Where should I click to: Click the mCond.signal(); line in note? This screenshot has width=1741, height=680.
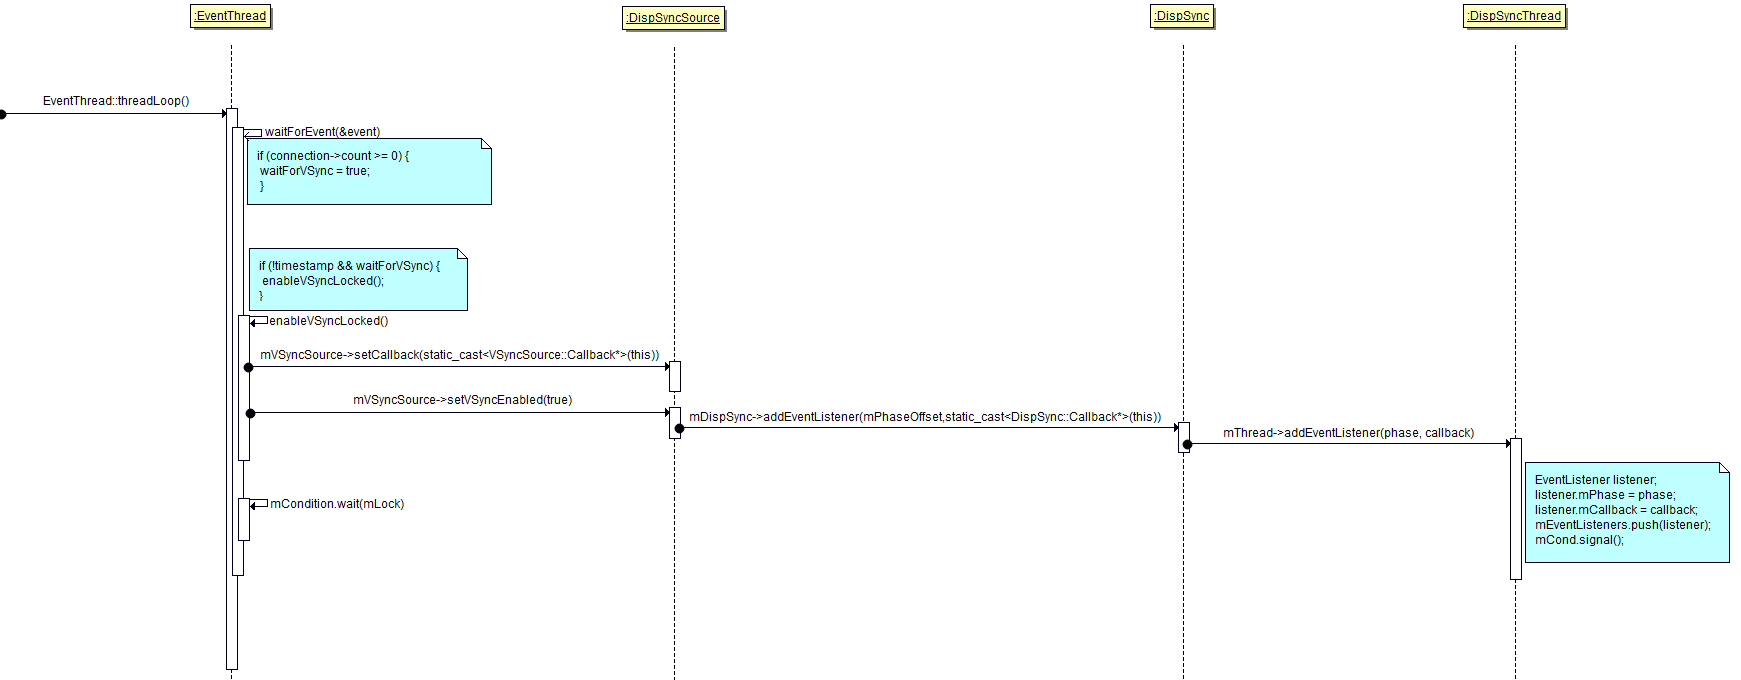(1579, 540)
